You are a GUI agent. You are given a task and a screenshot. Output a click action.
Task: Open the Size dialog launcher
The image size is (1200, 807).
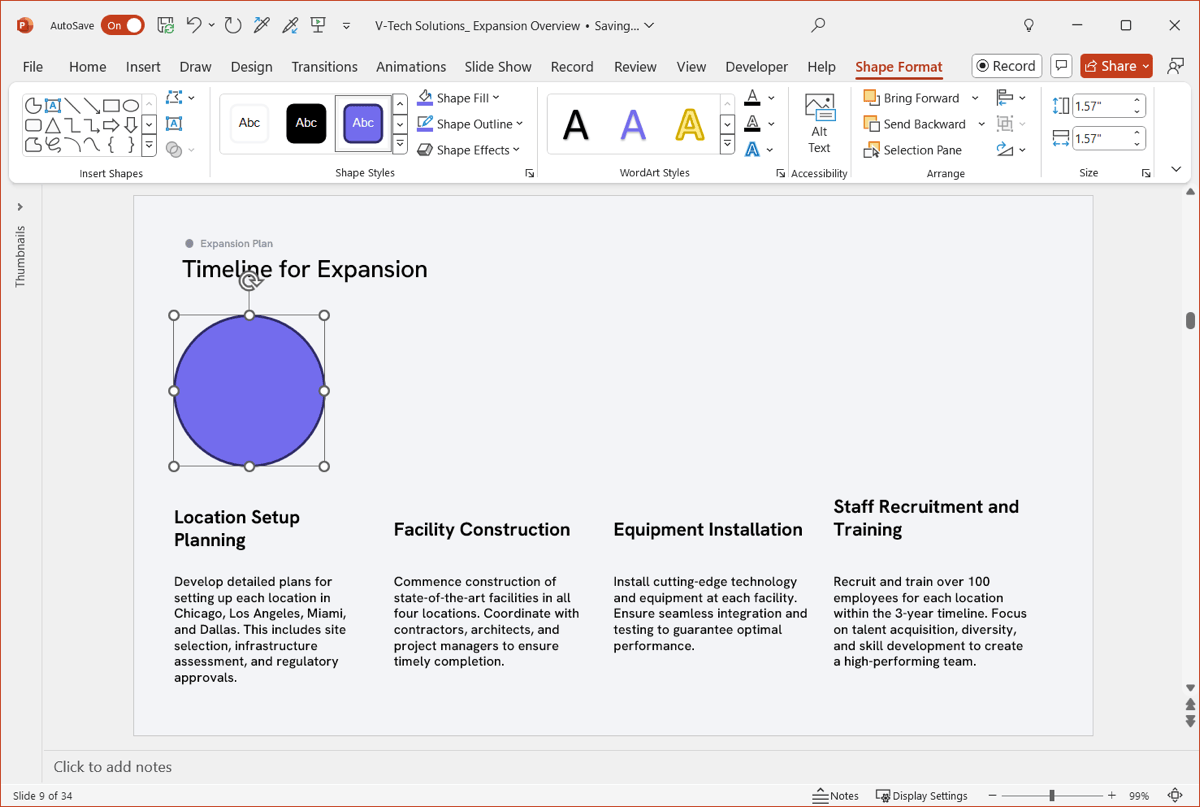click(1146, 174)
